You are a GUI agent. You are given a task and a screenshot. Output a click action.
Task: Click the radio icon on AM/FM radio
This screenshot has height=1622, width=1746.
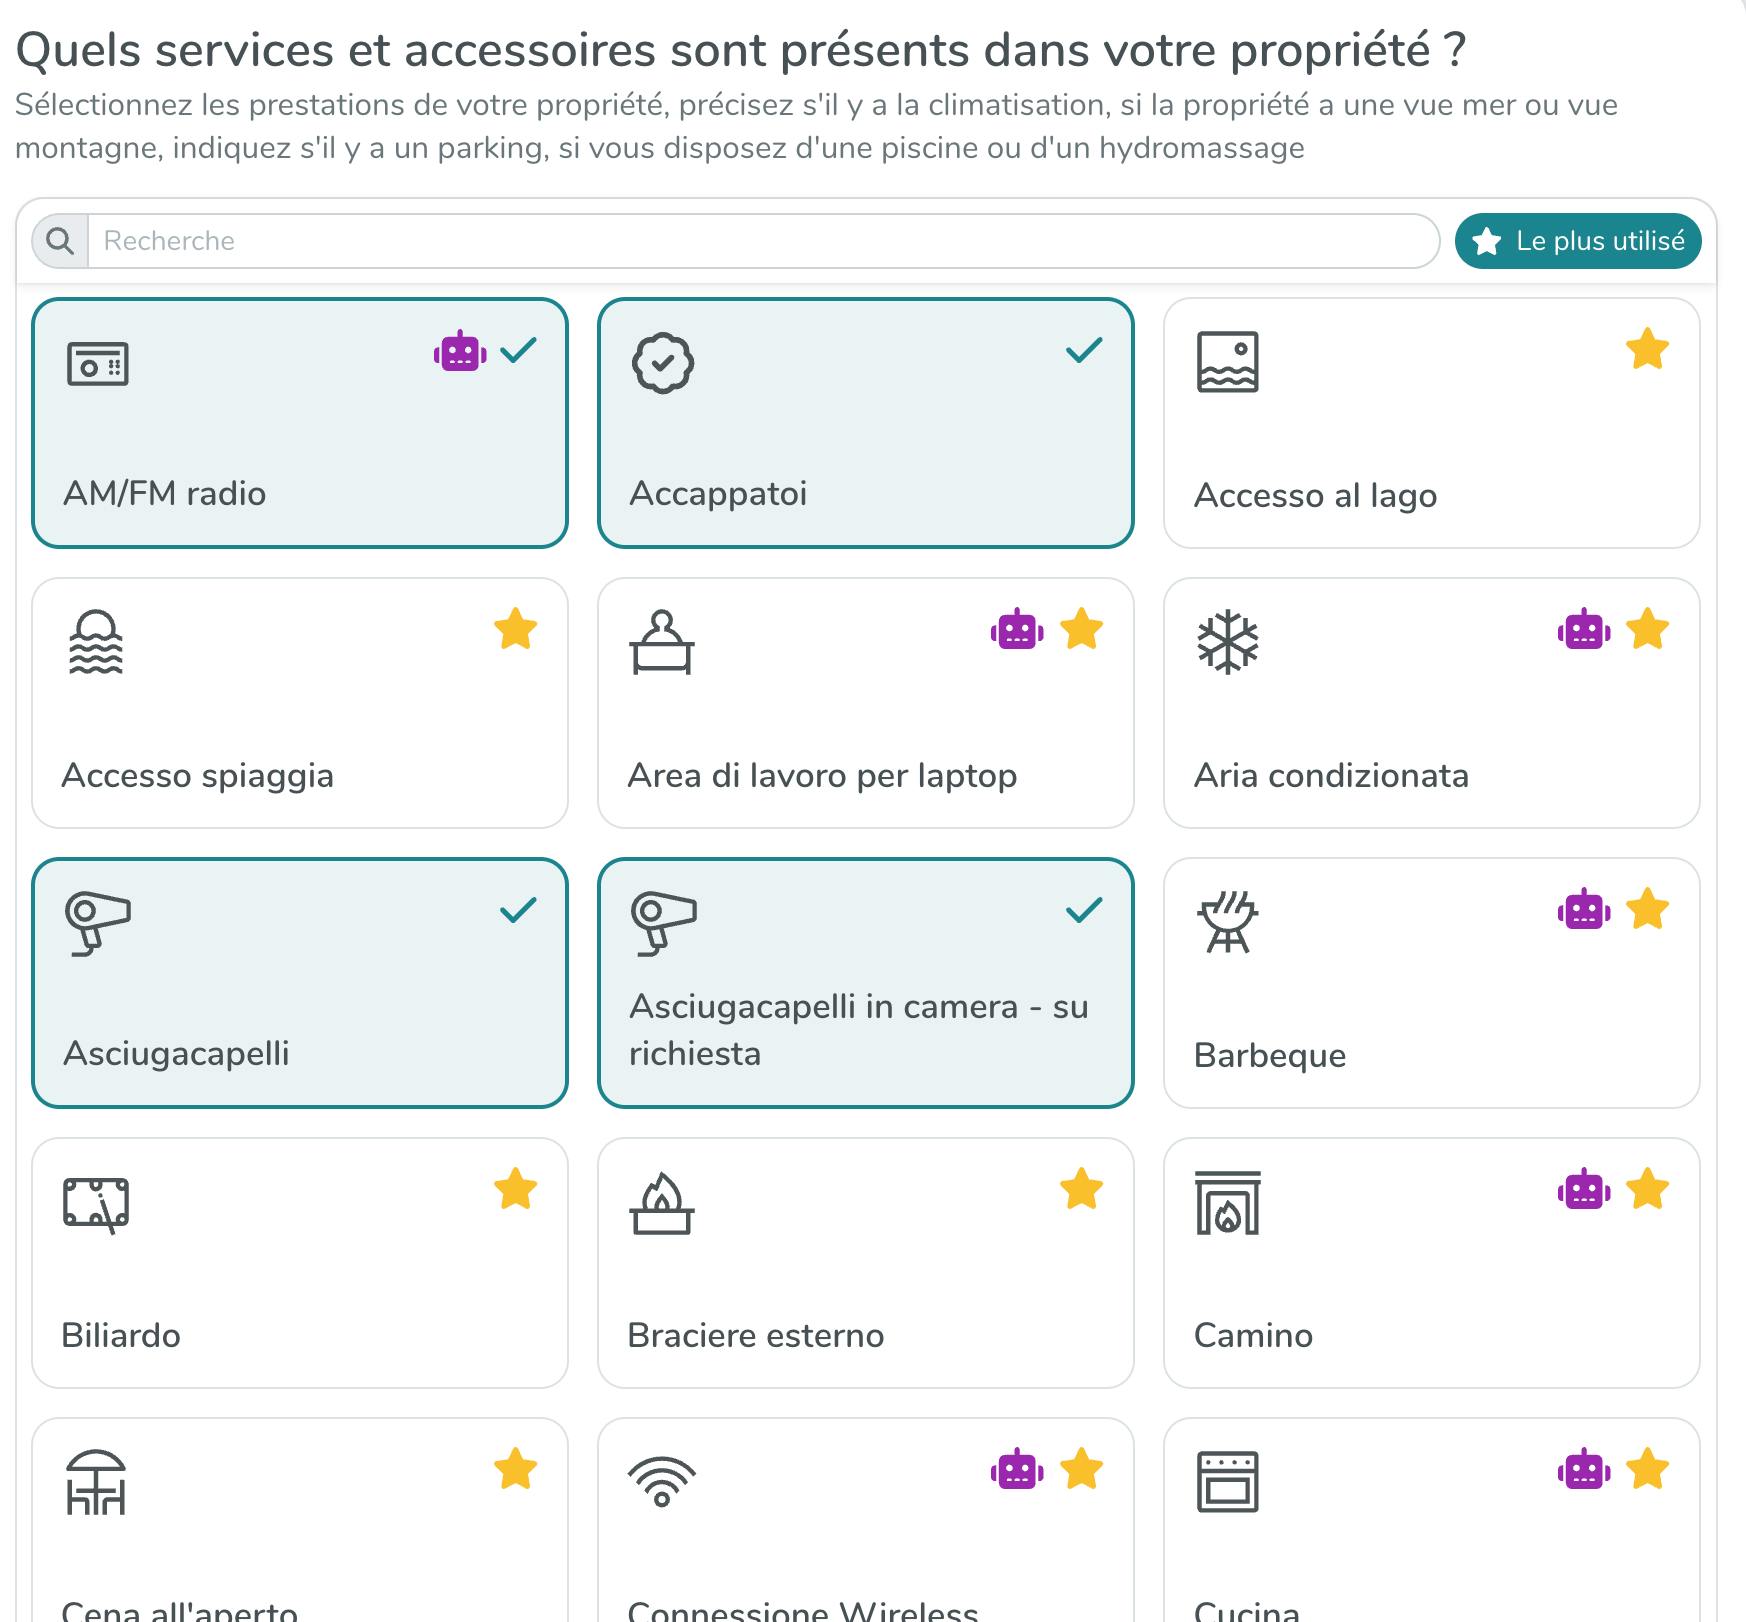coord(97,363)
